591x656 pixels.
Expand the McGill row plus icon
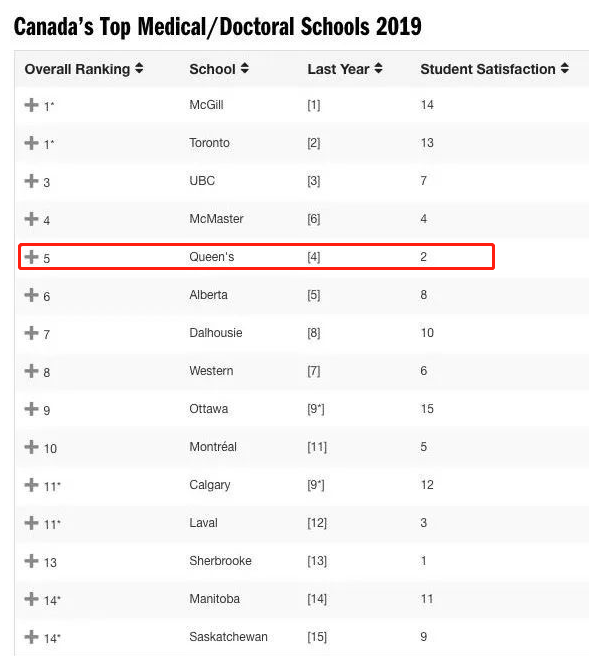[31, 105]
